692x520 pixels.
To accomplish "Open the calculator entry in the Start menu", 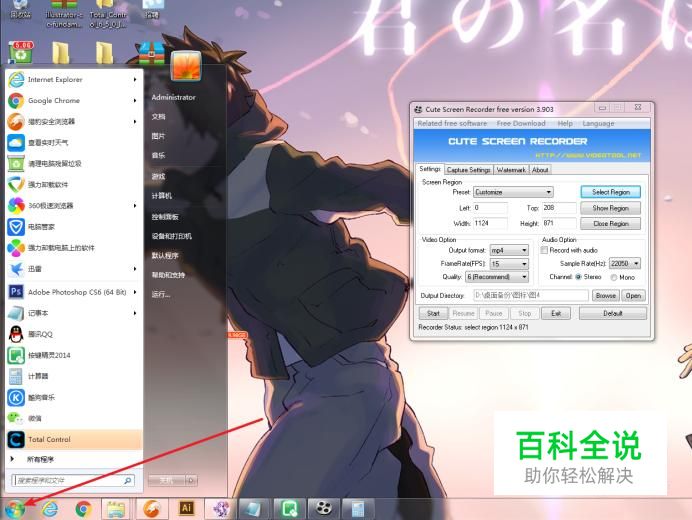I will (x=73, y=376).
